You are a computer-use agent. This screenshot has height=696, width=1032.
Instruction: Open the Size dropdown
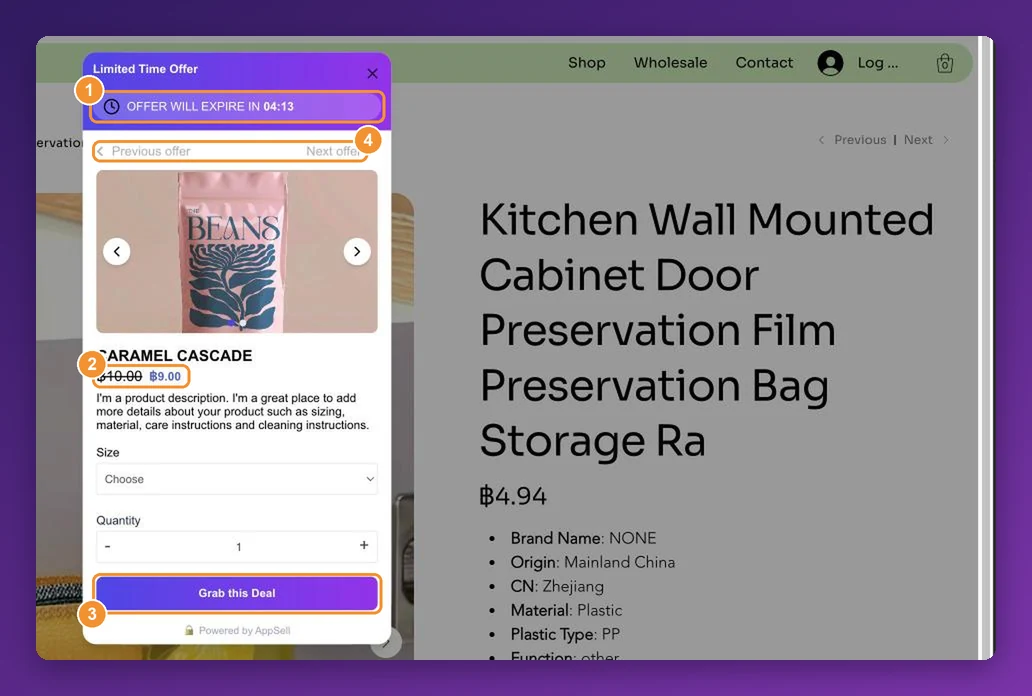[x=237, y=479]
